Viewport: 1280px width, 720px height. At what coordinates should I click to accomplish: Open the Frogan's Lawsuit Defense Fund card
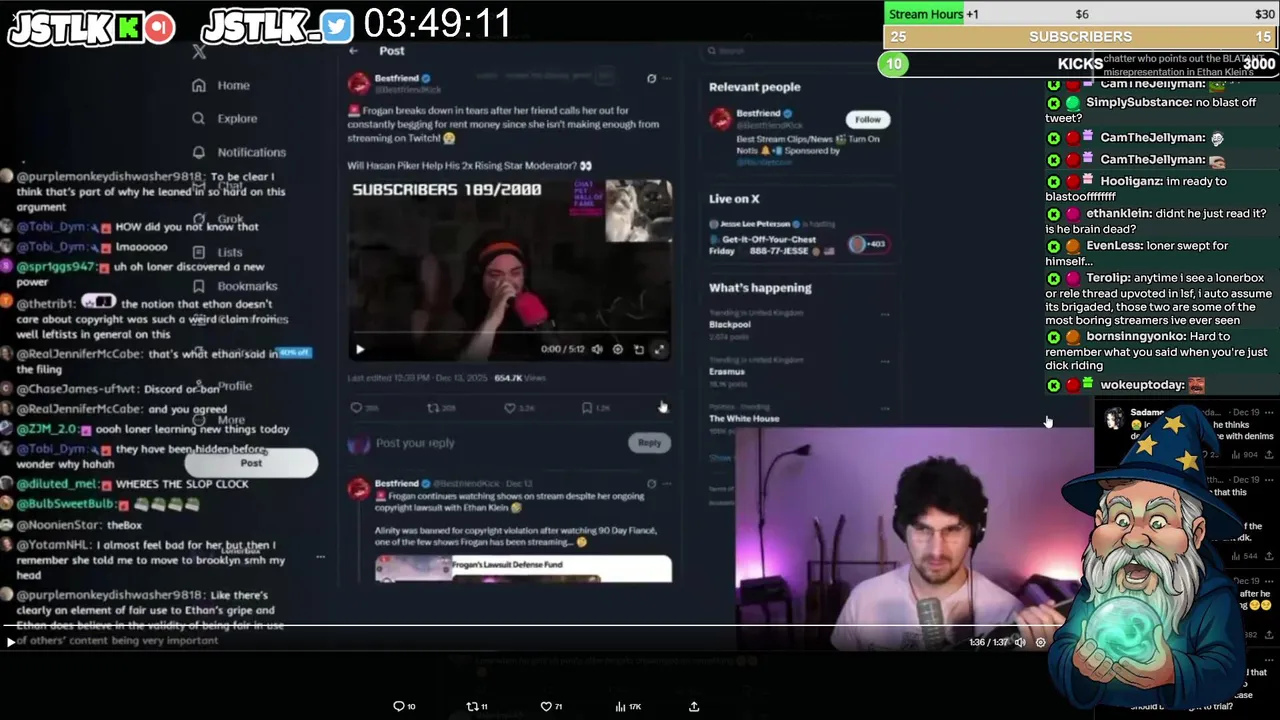click(x=523, y=568)
